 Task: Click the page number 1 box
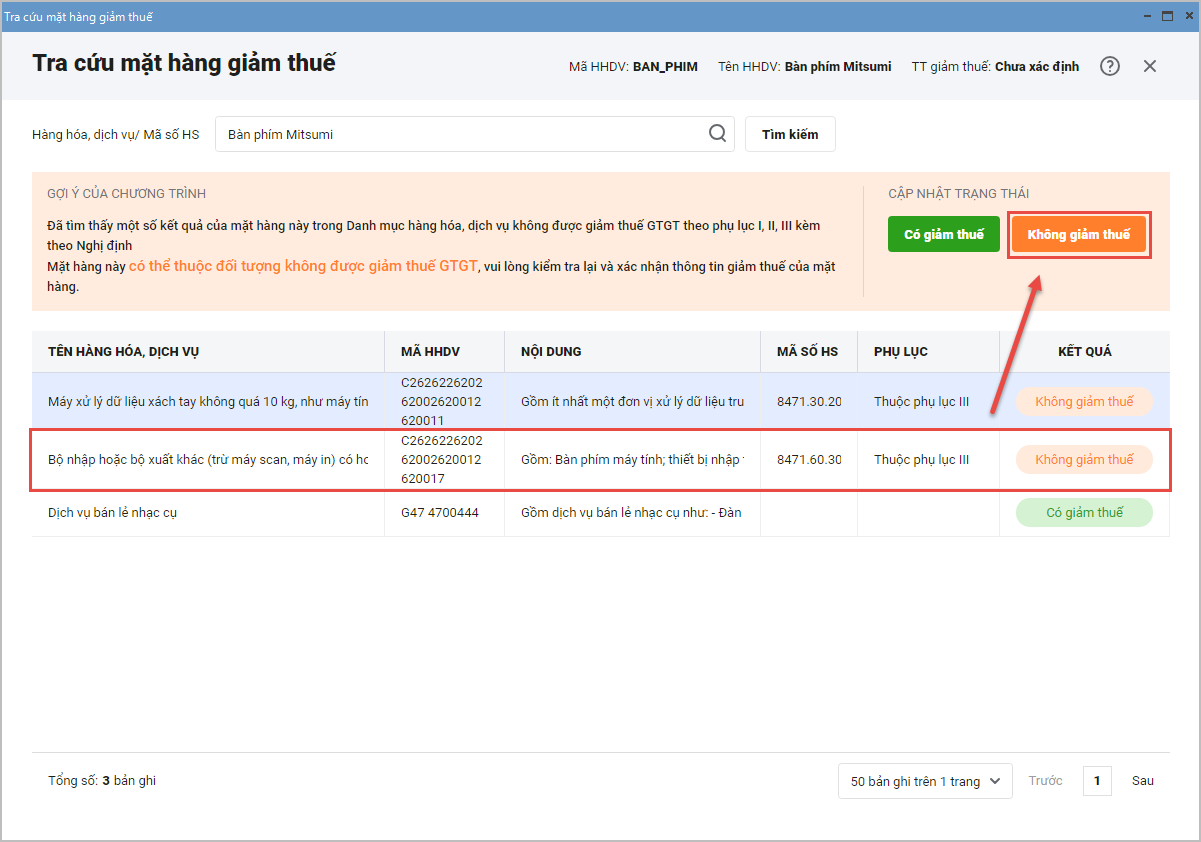1097,781
